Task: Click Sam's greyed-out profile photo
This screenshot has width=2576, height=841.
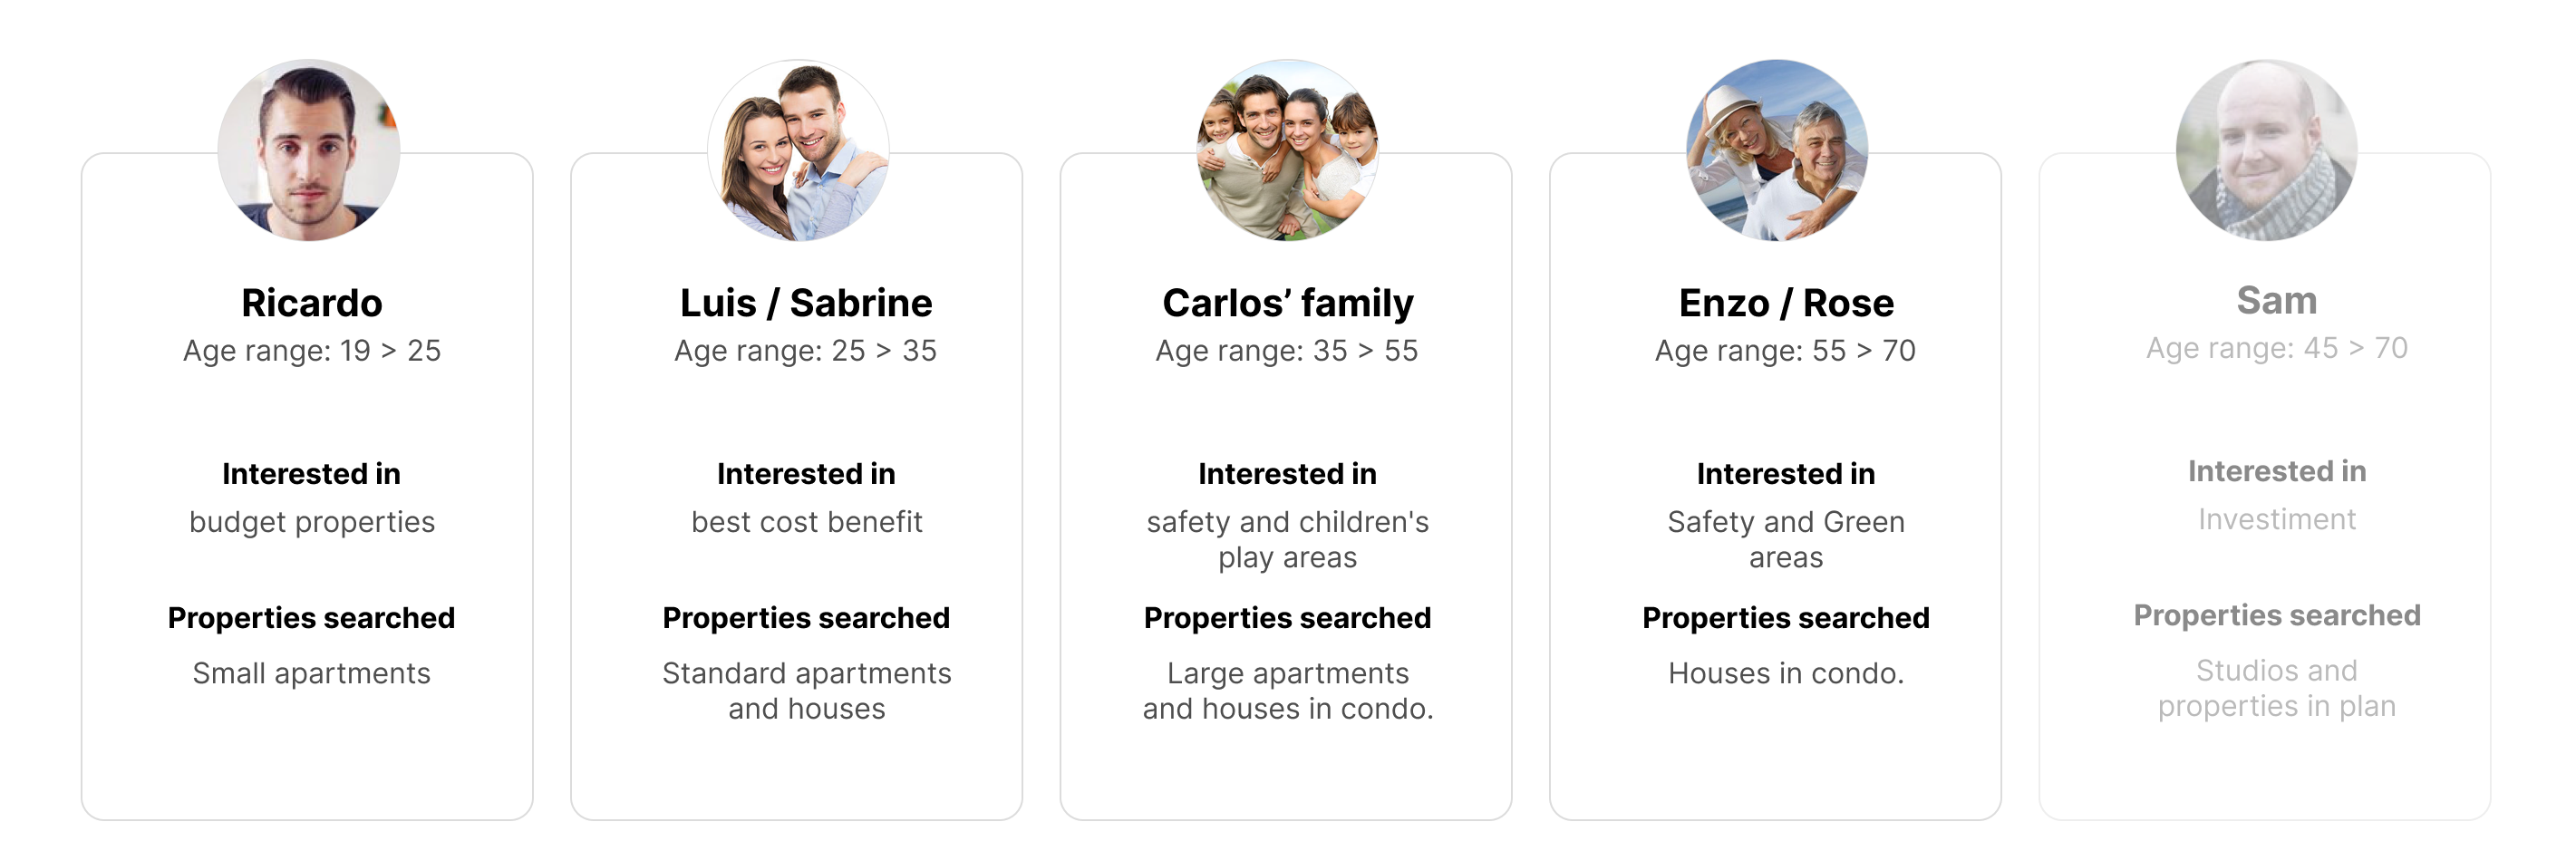Action: click(2266, 150)
